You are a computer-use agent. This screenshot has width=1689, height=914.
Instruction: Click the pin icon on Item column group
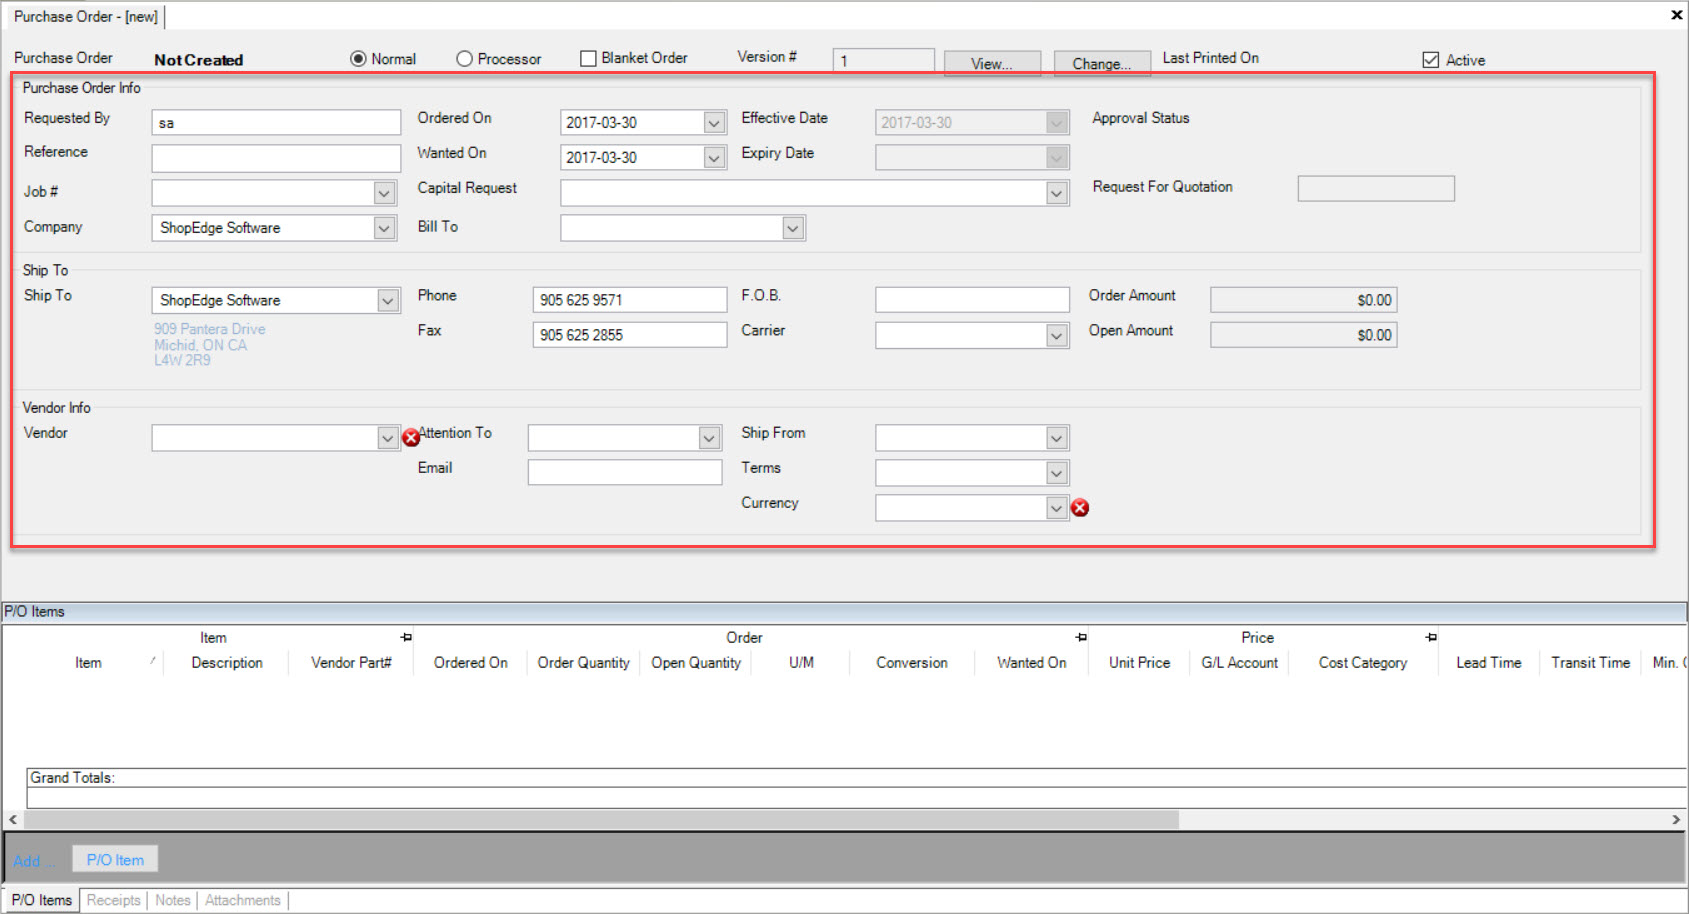pos(406,637)
